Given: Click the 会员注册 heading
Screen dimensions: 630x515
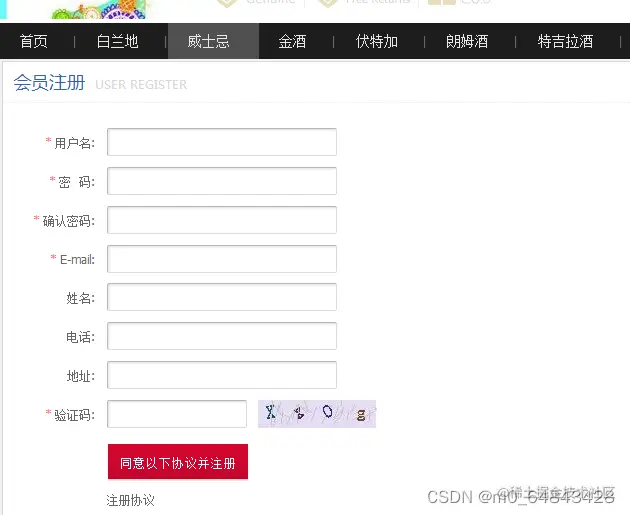Looking at the screenshot, I should (49, 83).
